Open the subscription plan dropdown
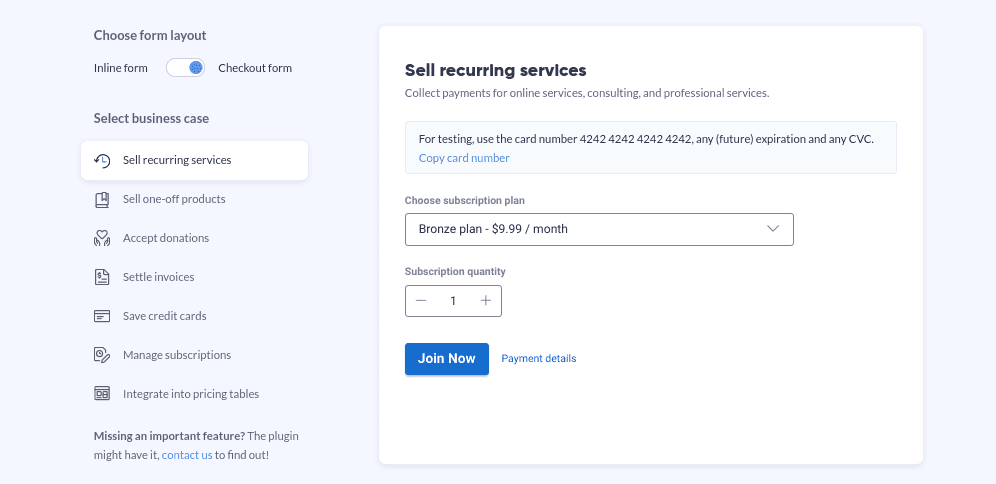996x484 pixels. [x=598, y=229]
